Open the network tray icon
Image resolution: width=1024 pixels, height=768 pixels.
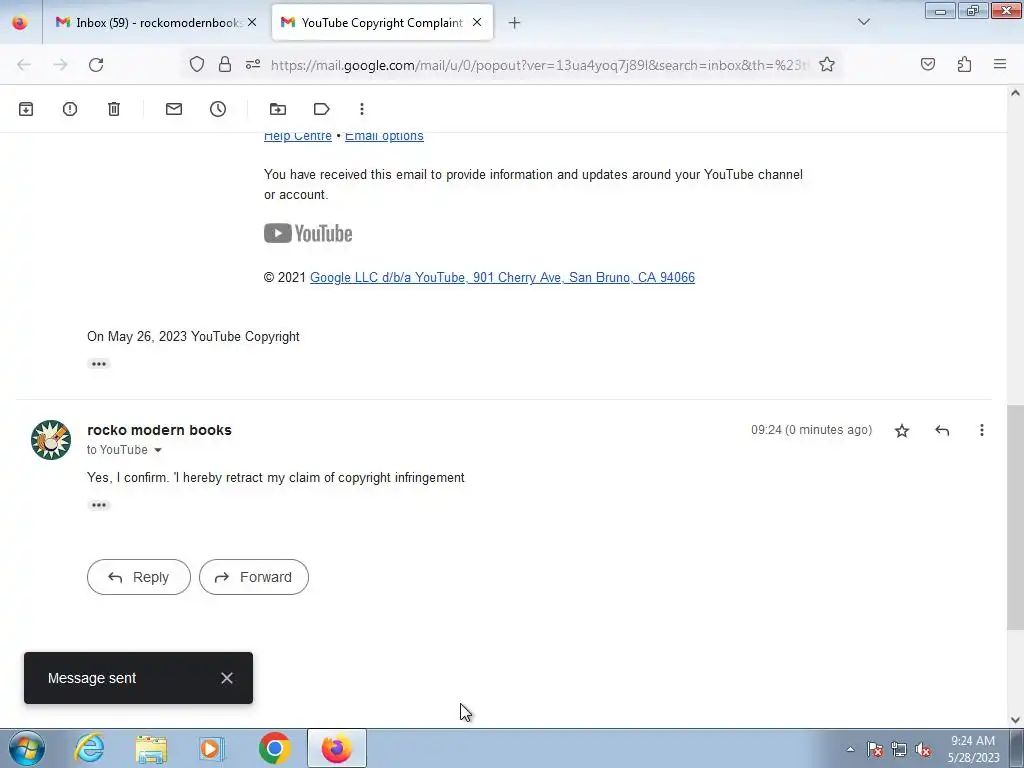coord(899,749)
